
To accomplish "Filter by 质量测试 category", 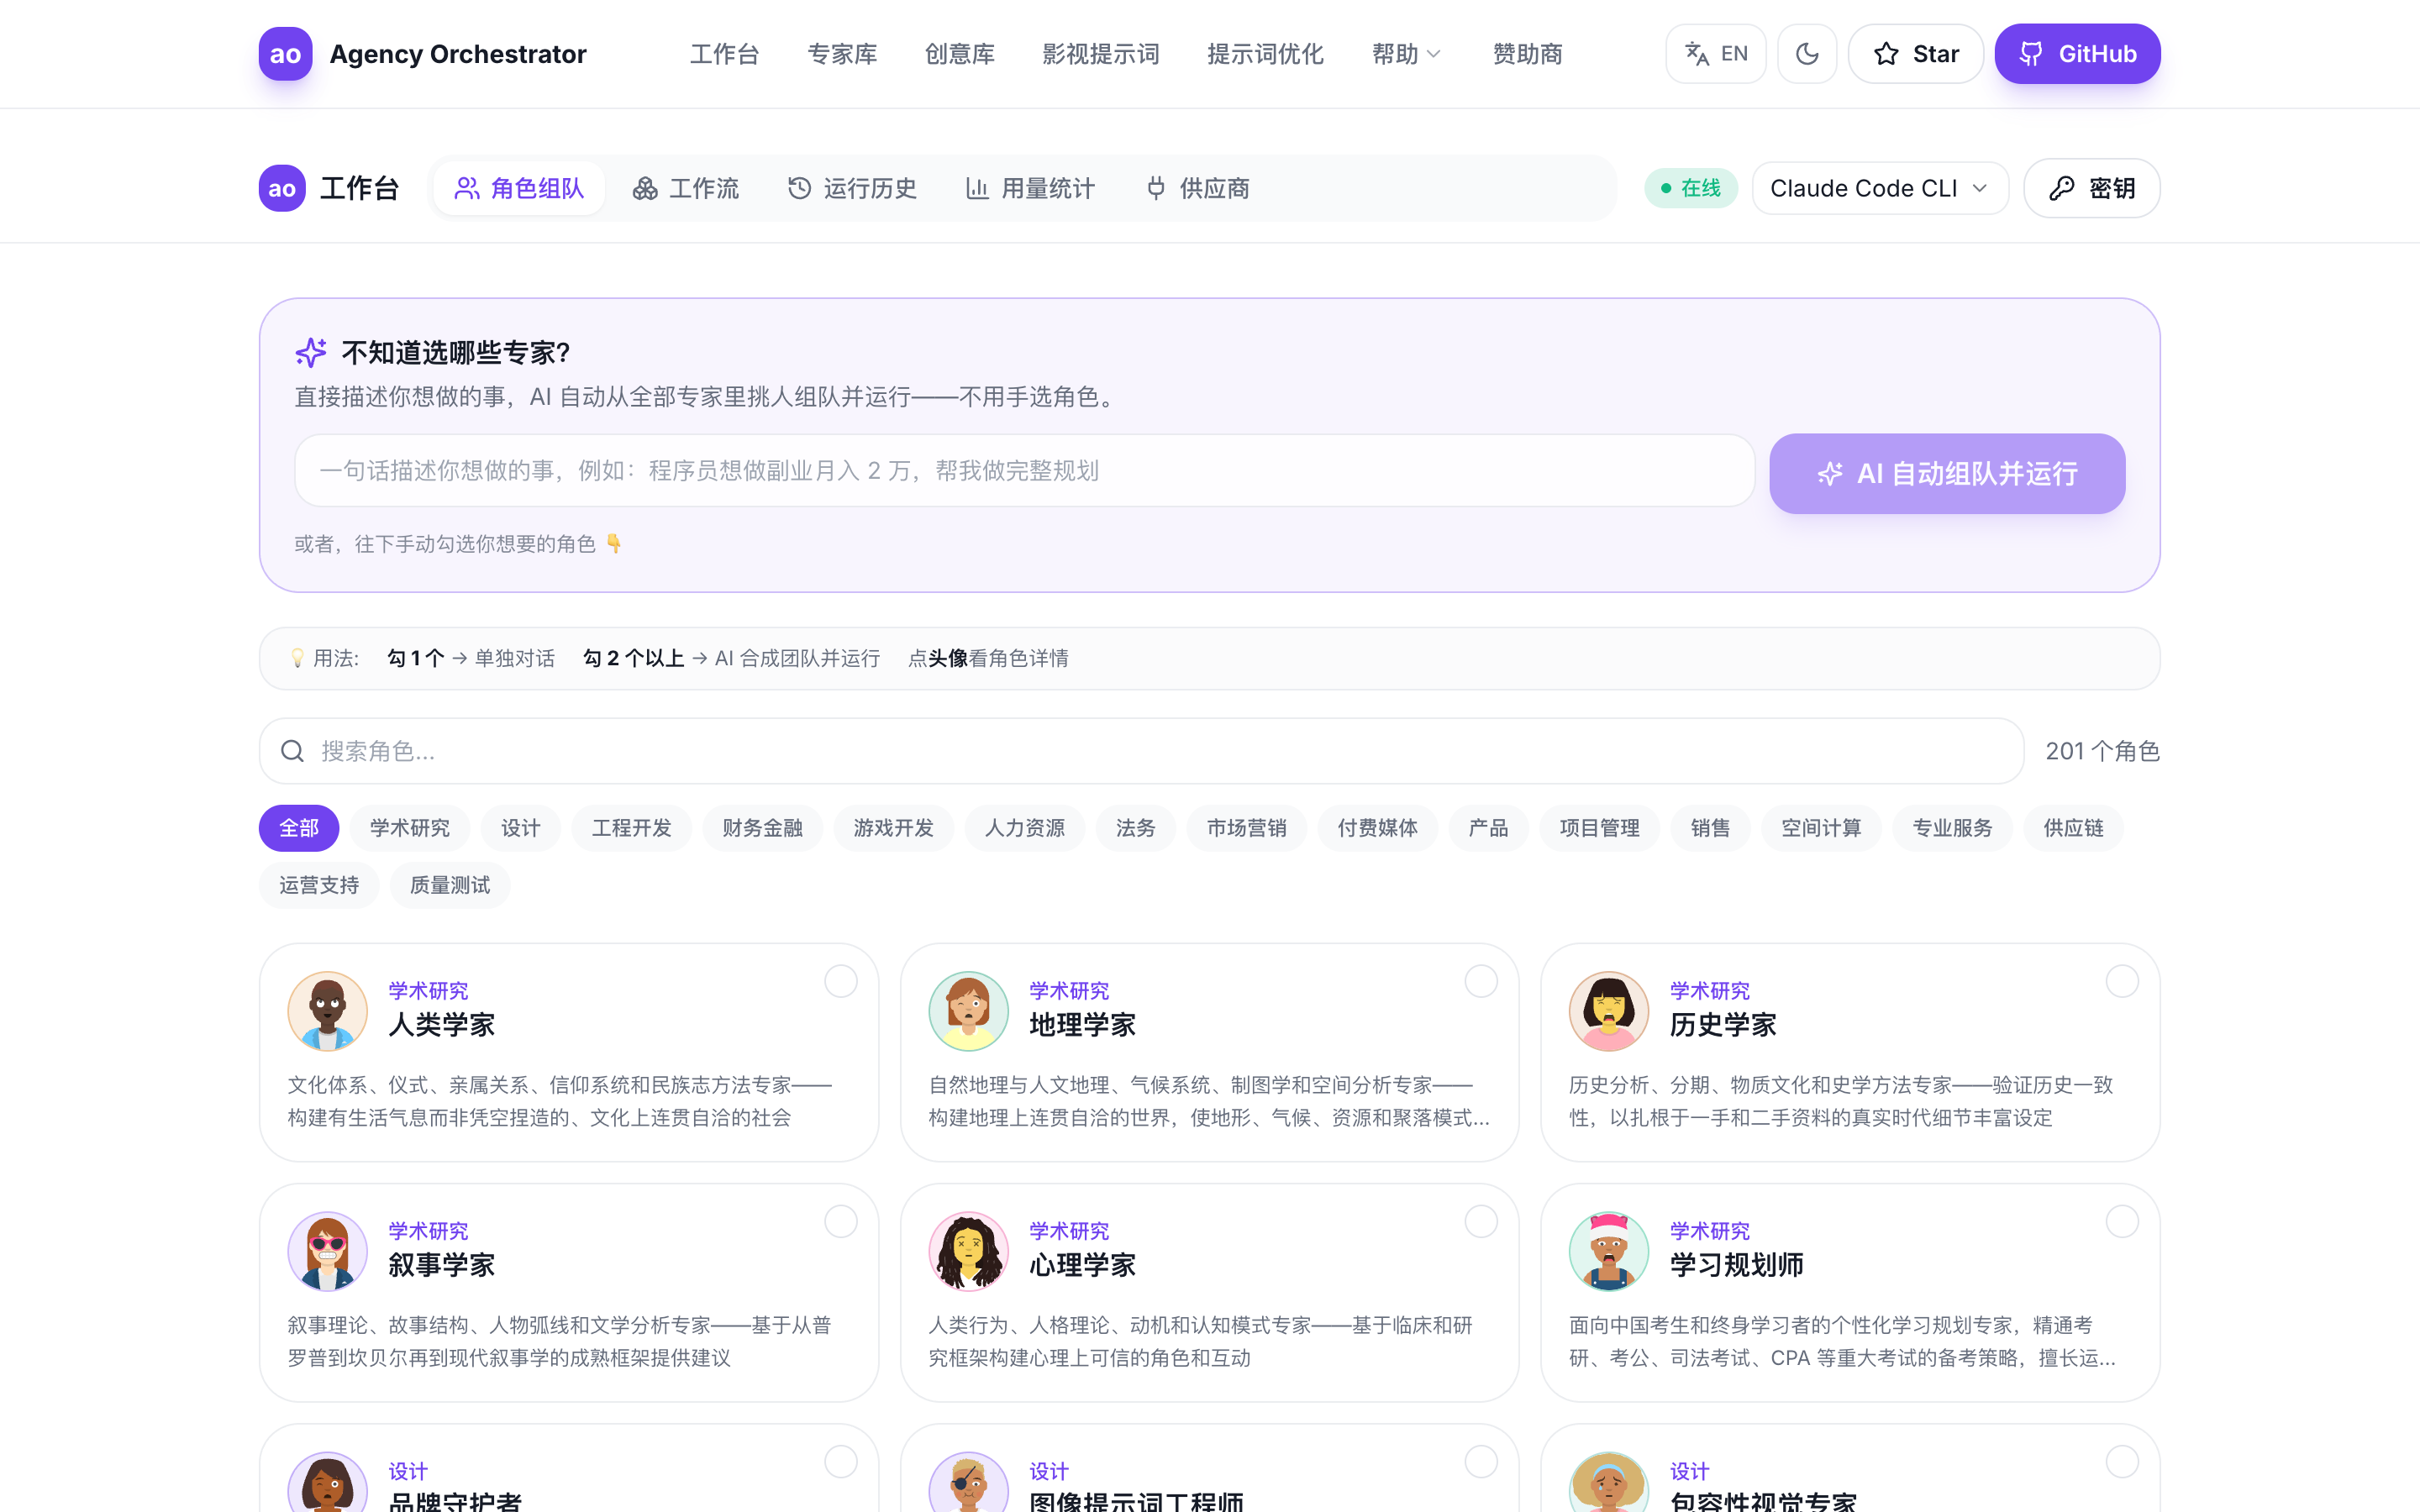I will tap(450, 885).
